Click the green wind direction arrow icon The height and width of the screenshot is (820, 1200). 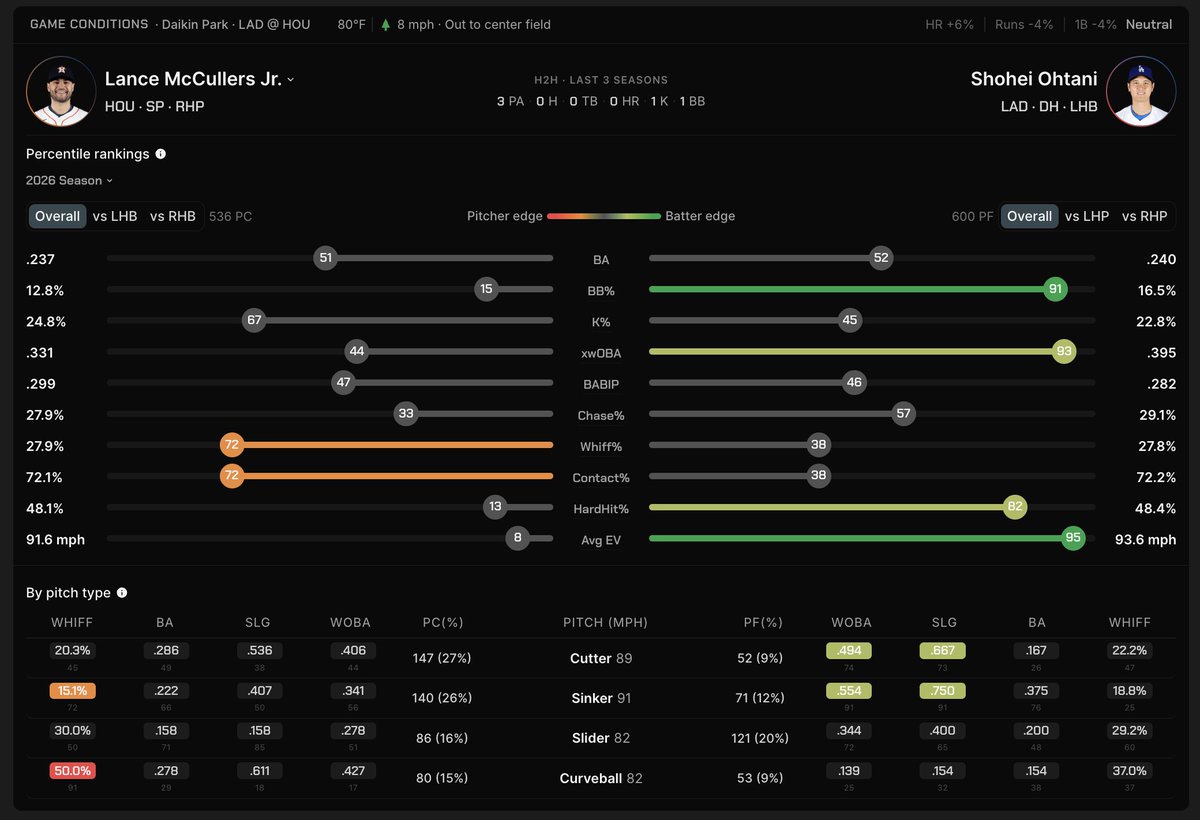[386, 24]
